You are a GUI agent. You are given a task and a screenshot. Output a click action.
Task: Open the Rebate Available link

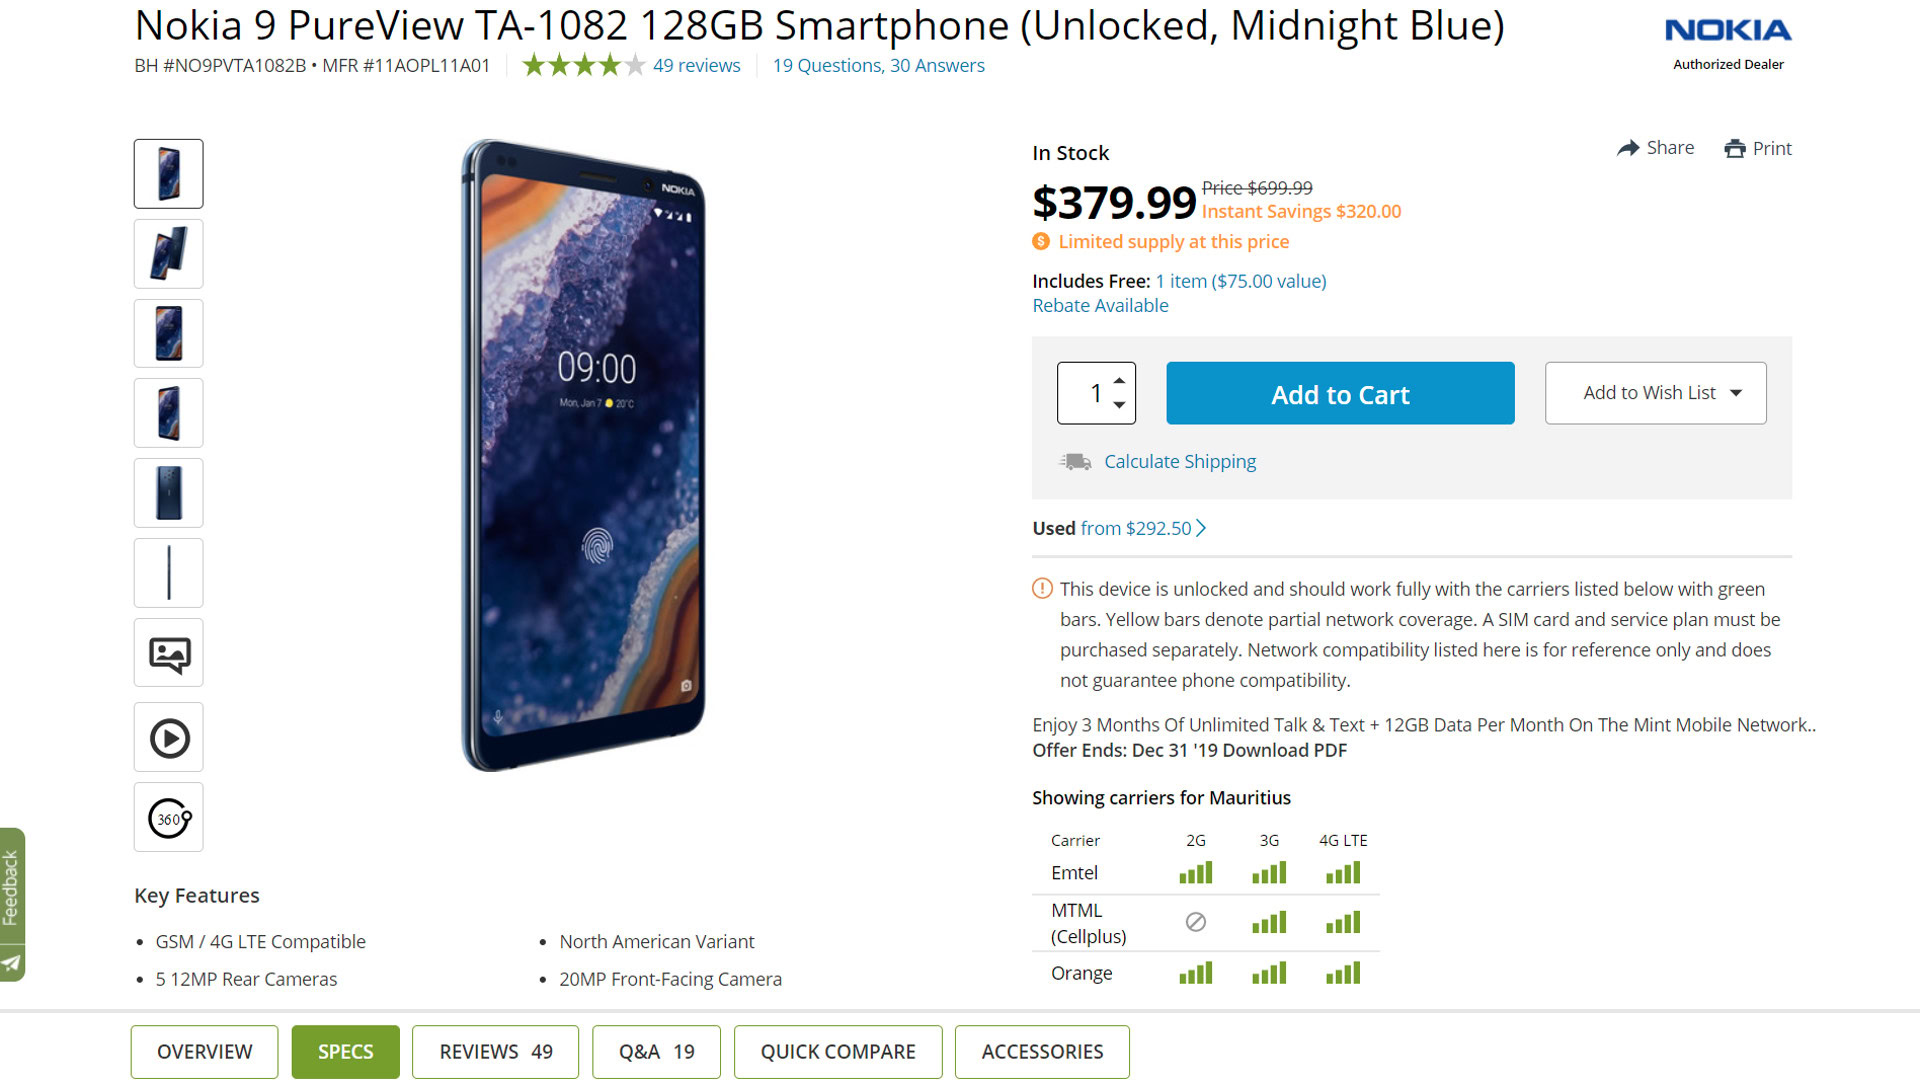(x=1100, y=306)
